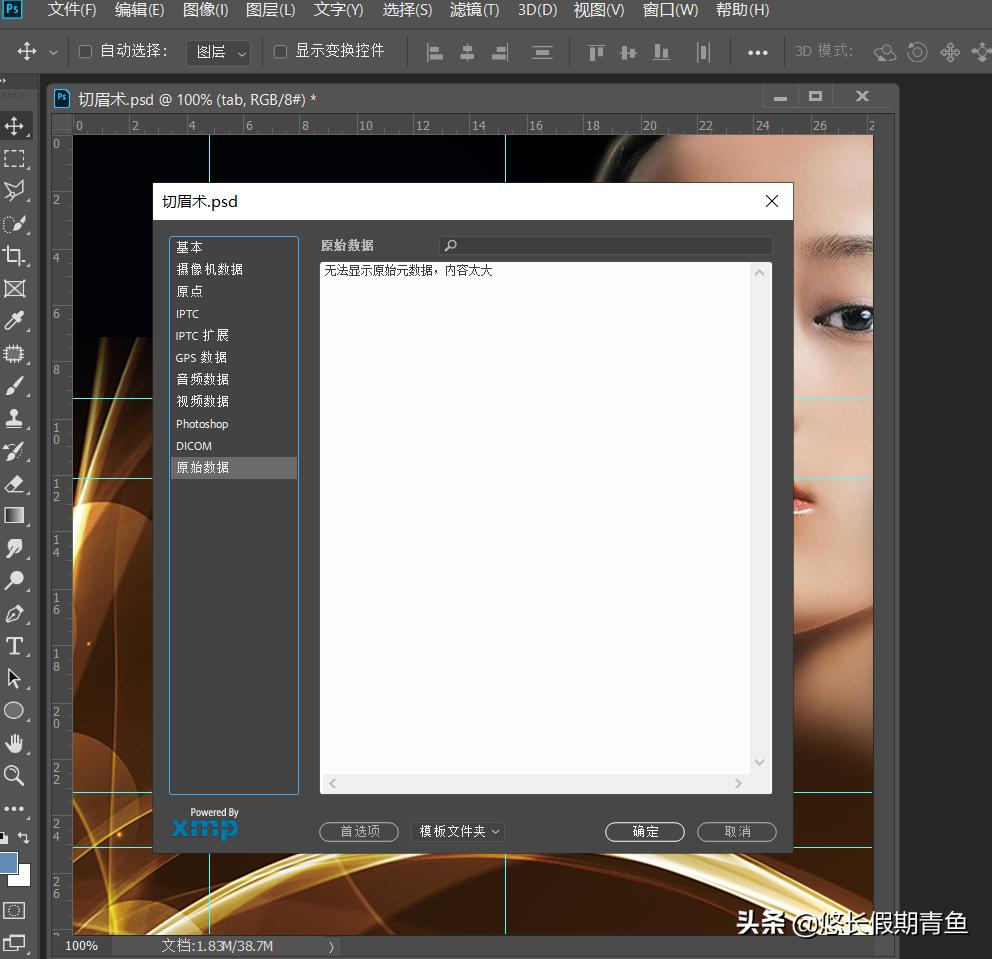
Task: Click the 确定 button in the dialog
Action: (644, 831)
